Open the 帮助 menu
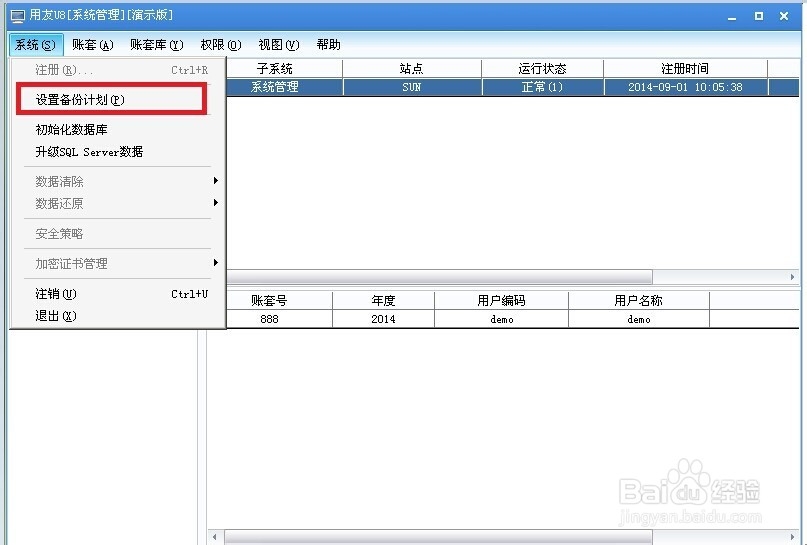This screenshot has width=807, height=545. pyautogui.click(x=328, y=45)
